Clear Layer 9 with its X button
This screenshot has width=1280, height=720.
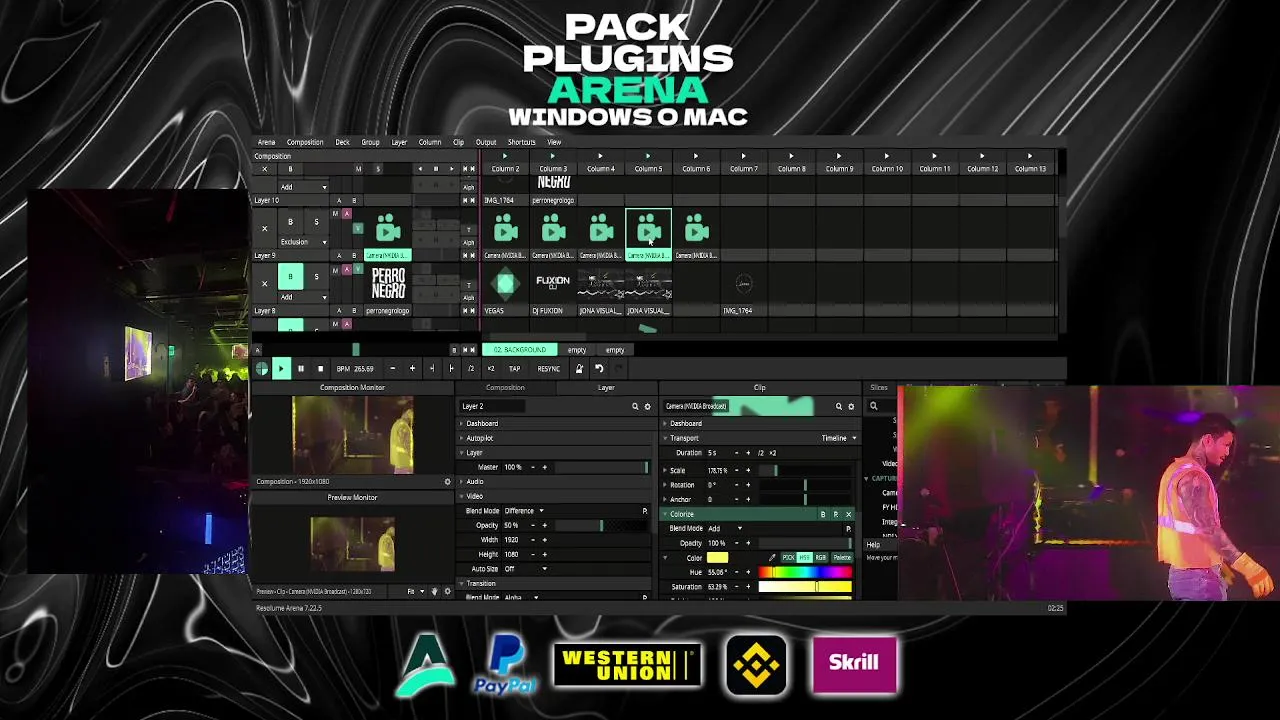click(265, 229)
